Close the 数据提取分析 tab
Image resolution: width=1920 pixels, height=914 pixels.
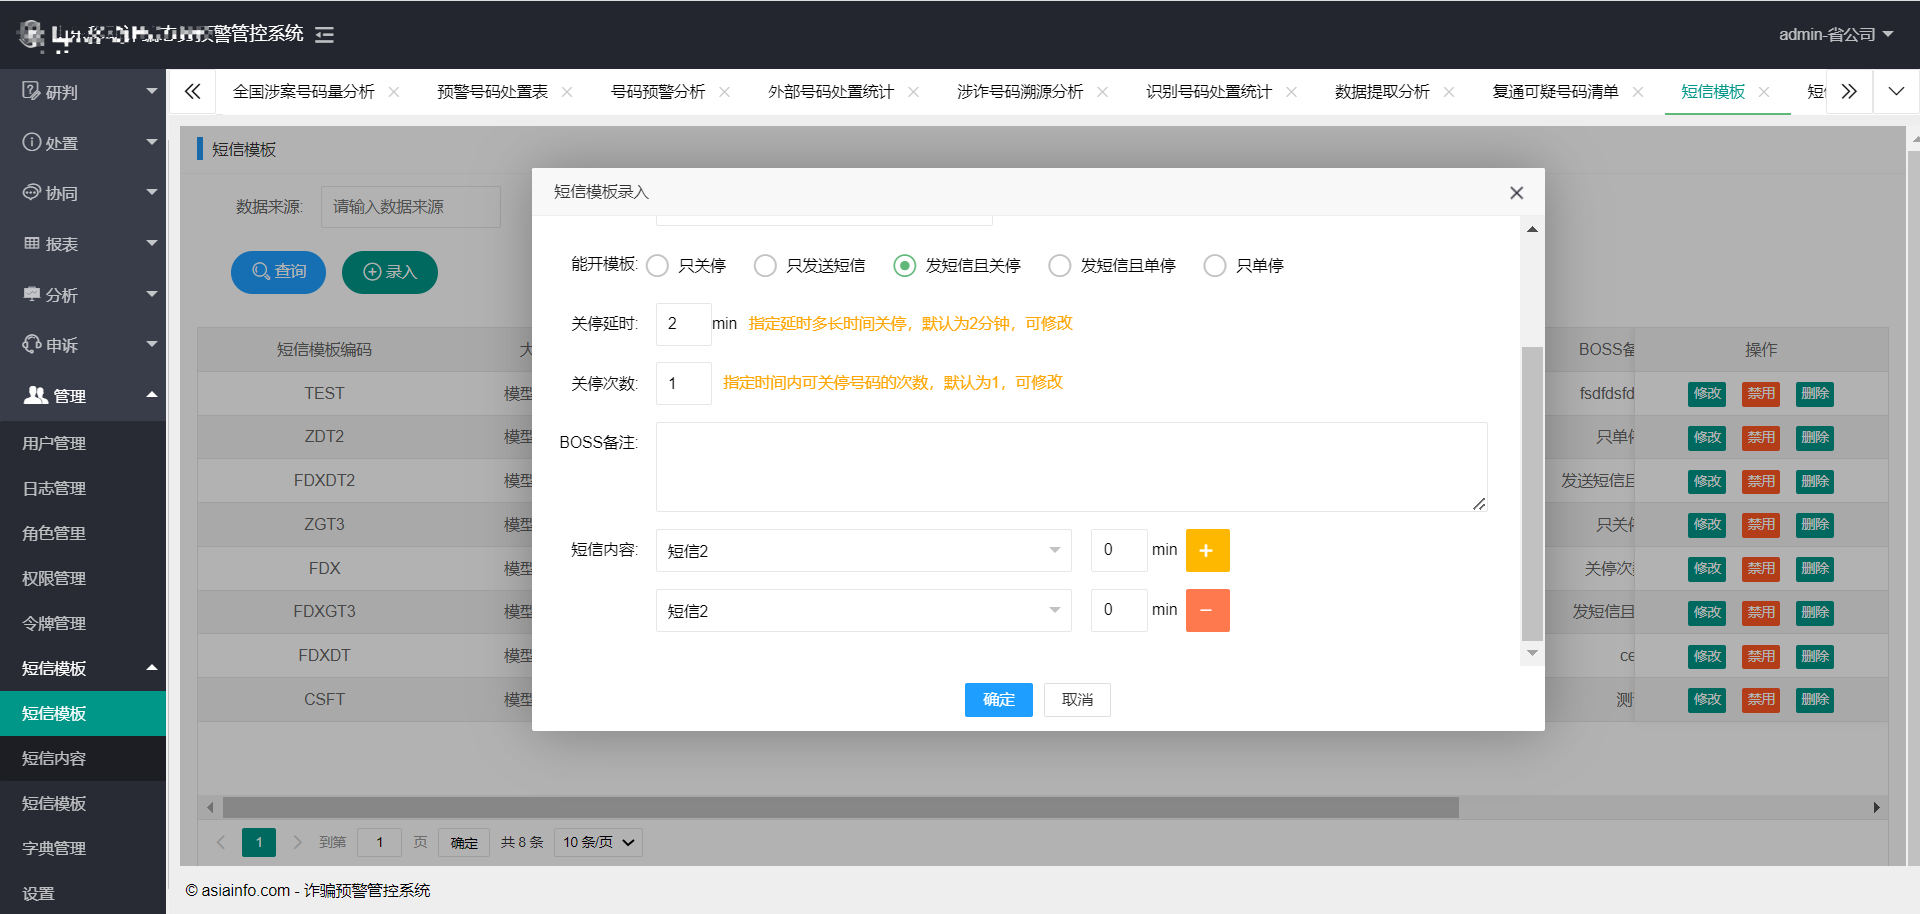pyautogui.click(x=1449, y=92)
